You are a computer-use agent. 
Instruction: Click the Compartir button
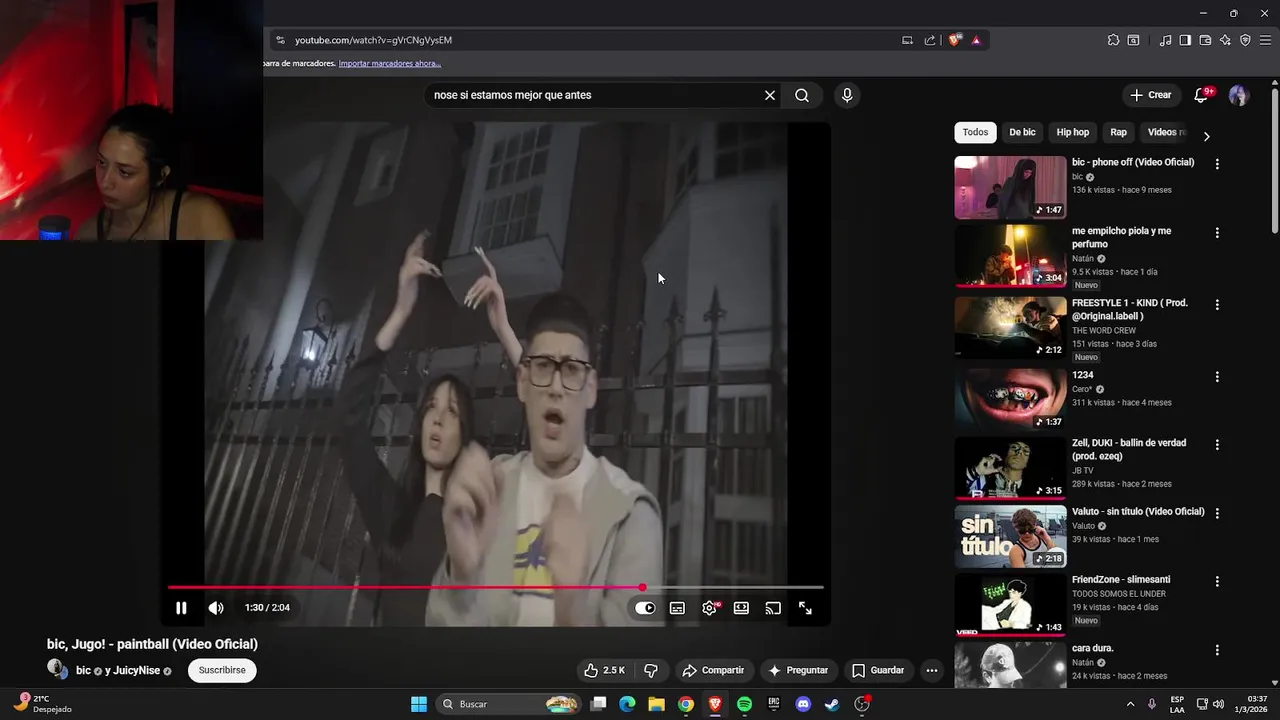click(x=713, y=670)
